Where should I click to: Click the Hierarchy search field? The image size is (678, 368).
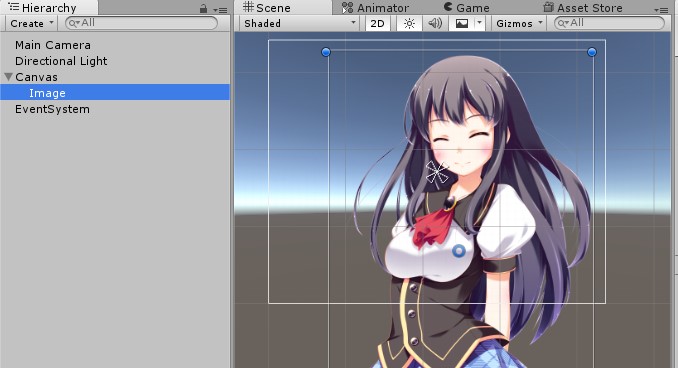[141, 23]
